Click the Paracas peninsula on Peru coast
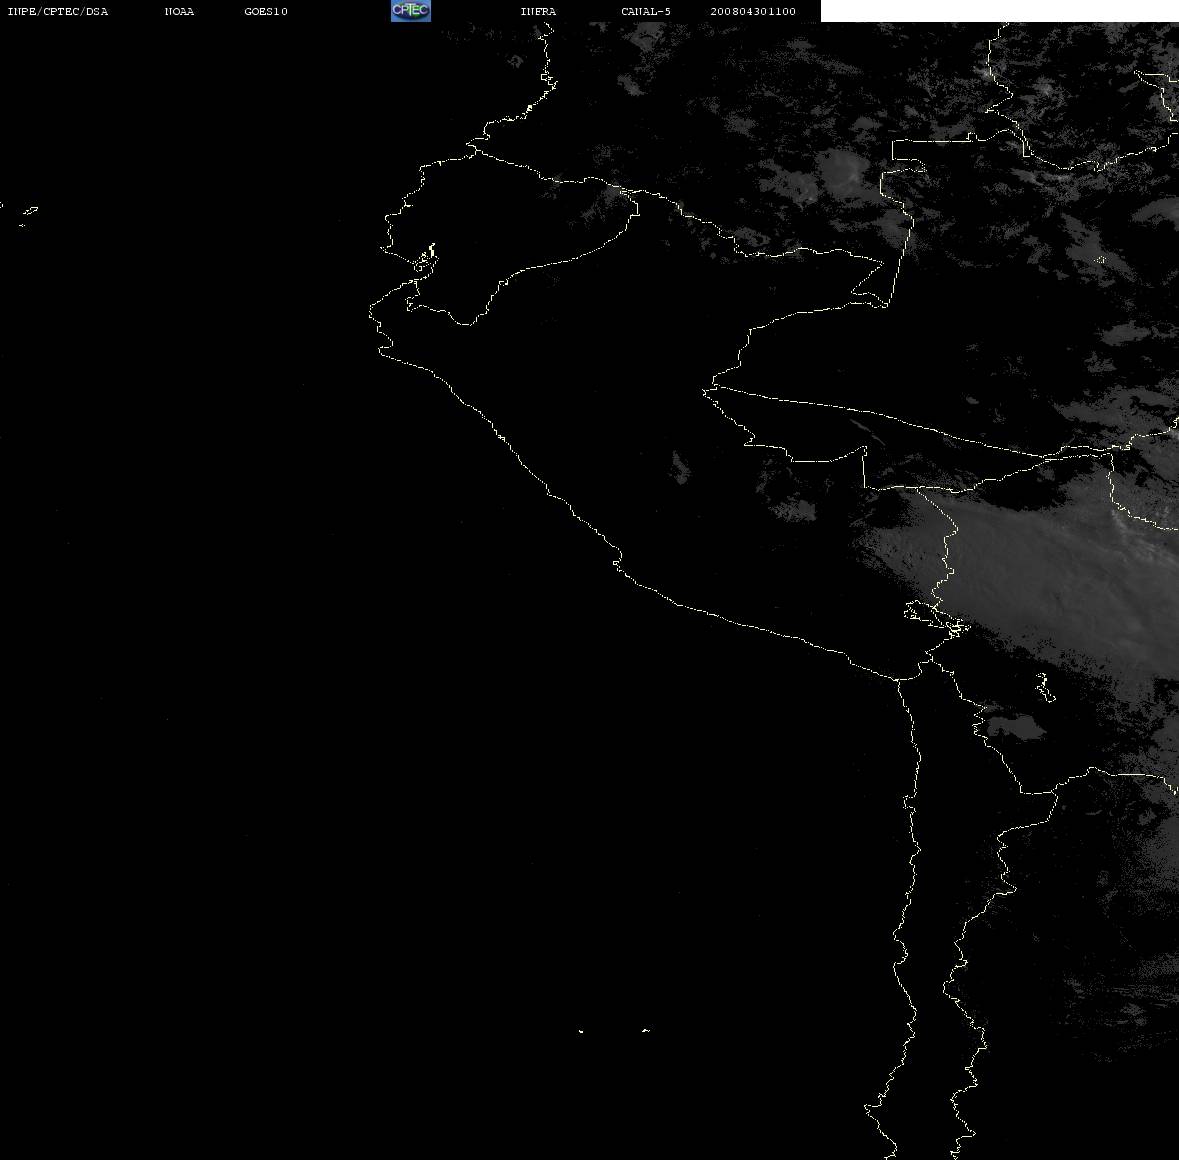The height and width of the screenshot is (1160, 1179). [x=617, y=562]
